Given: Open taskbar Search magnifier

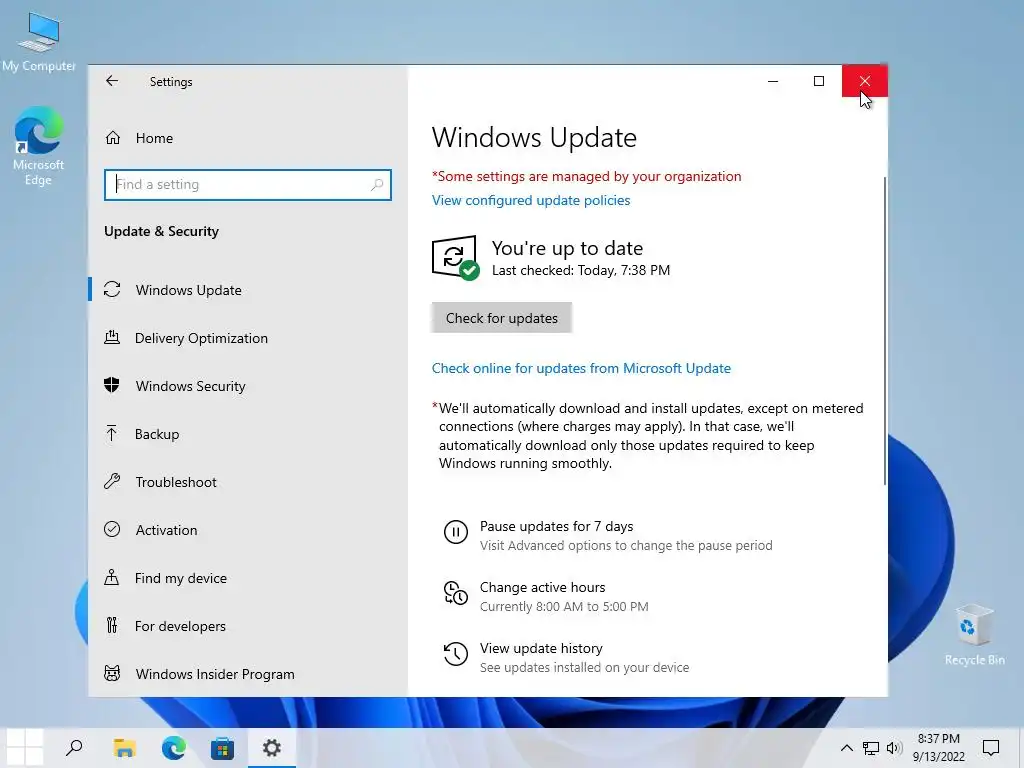Looking at the screenshot, I should coord(74,747).
